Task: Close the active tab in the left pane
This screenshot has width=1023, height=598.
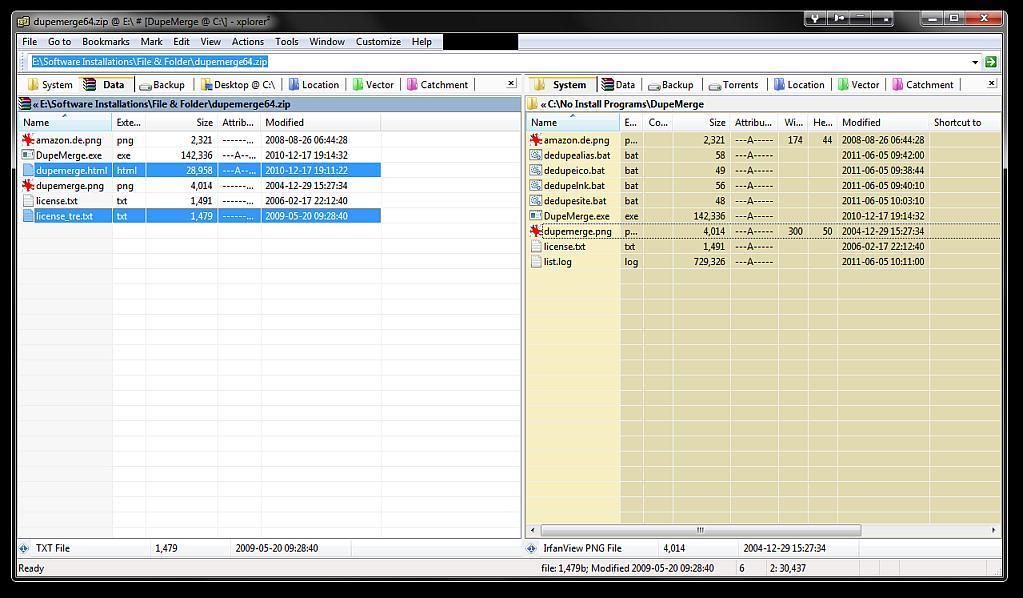Action: click(511, 83)
